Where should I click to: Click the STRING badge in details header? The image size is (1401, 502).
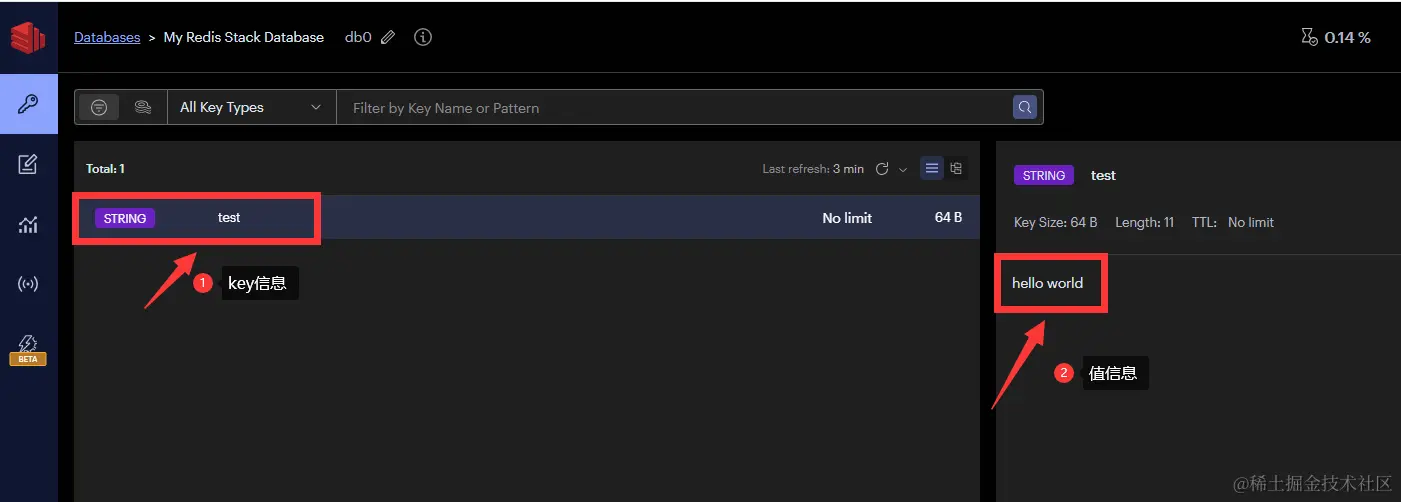(1044, 175)
